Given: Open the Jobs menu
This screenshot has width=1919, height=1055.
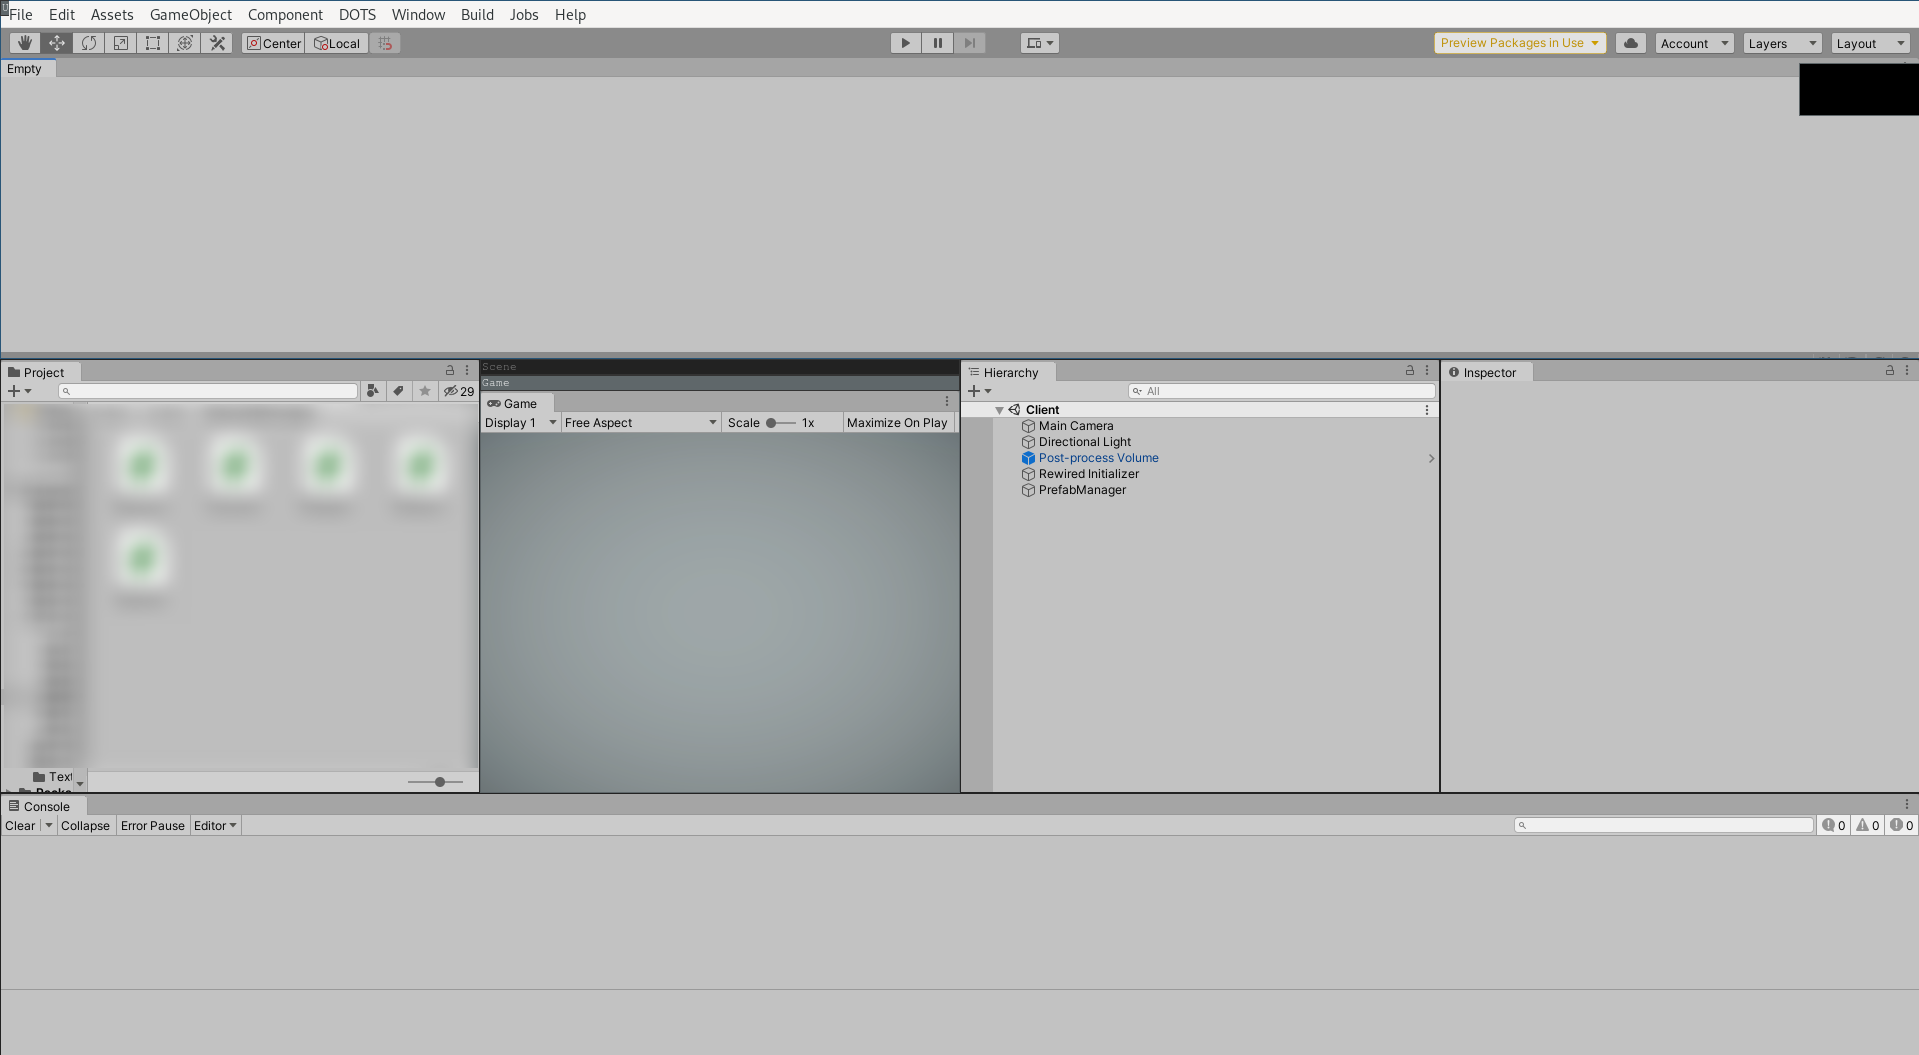Looking at the screenshot, I should click(524, 15).
